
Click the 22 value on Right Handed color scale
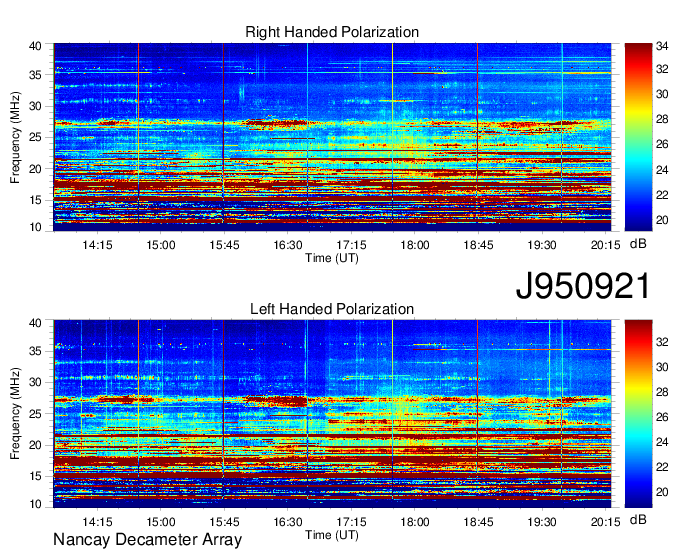click(x=662, y=195)
